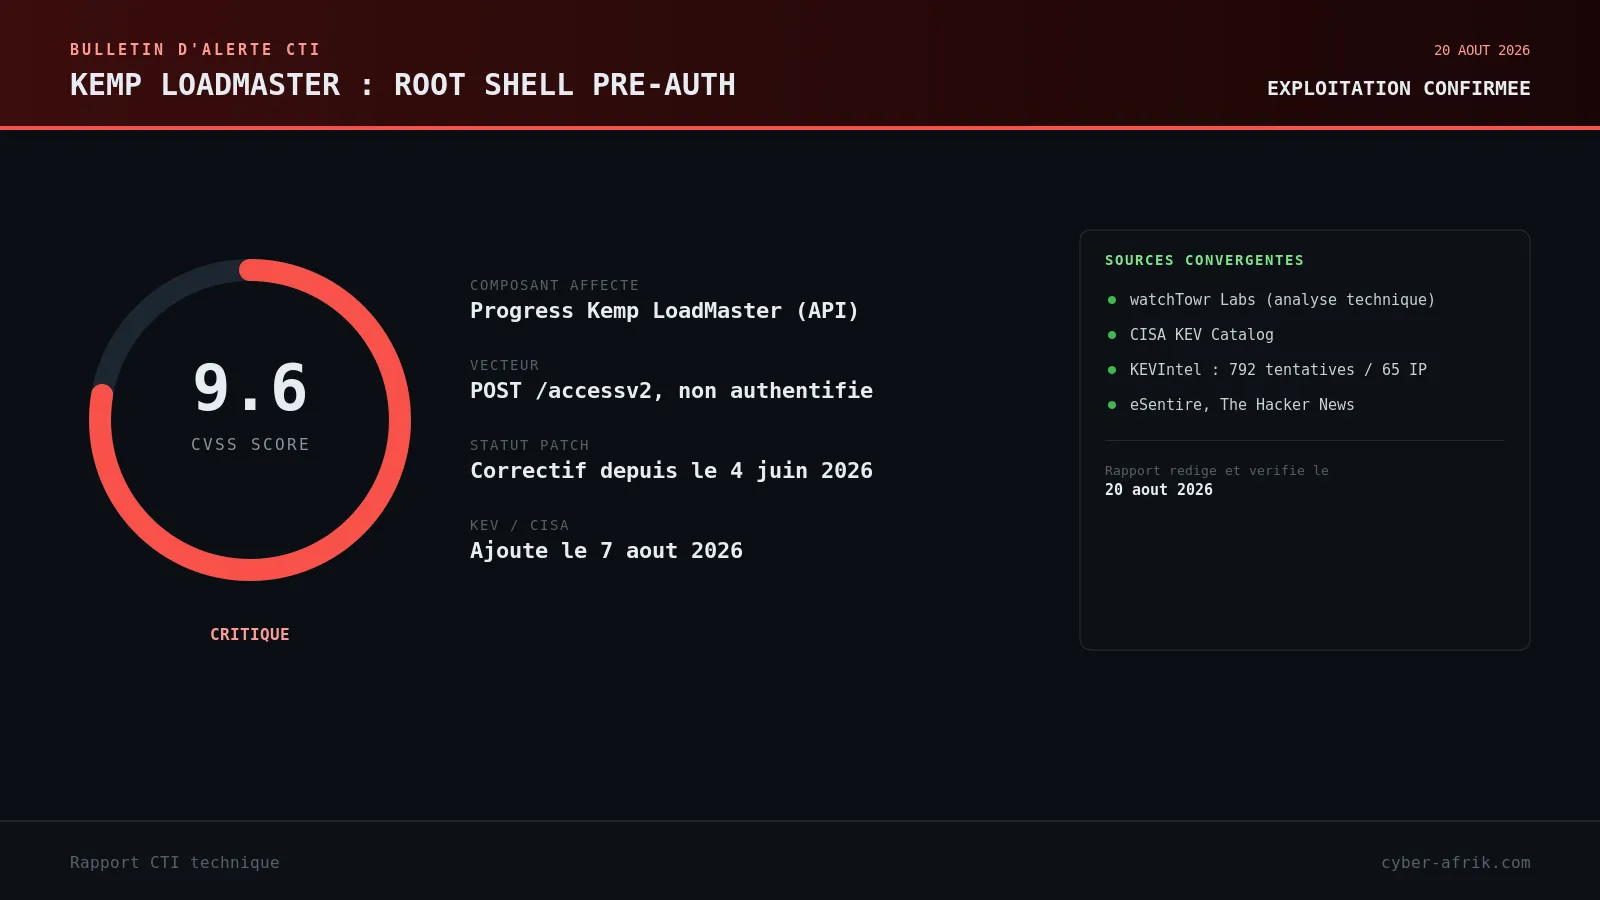This screenshot has height=900, width=1600.
Task: Select 'POST /accessv2, non authentifie' text
Action: coord(671,391)
